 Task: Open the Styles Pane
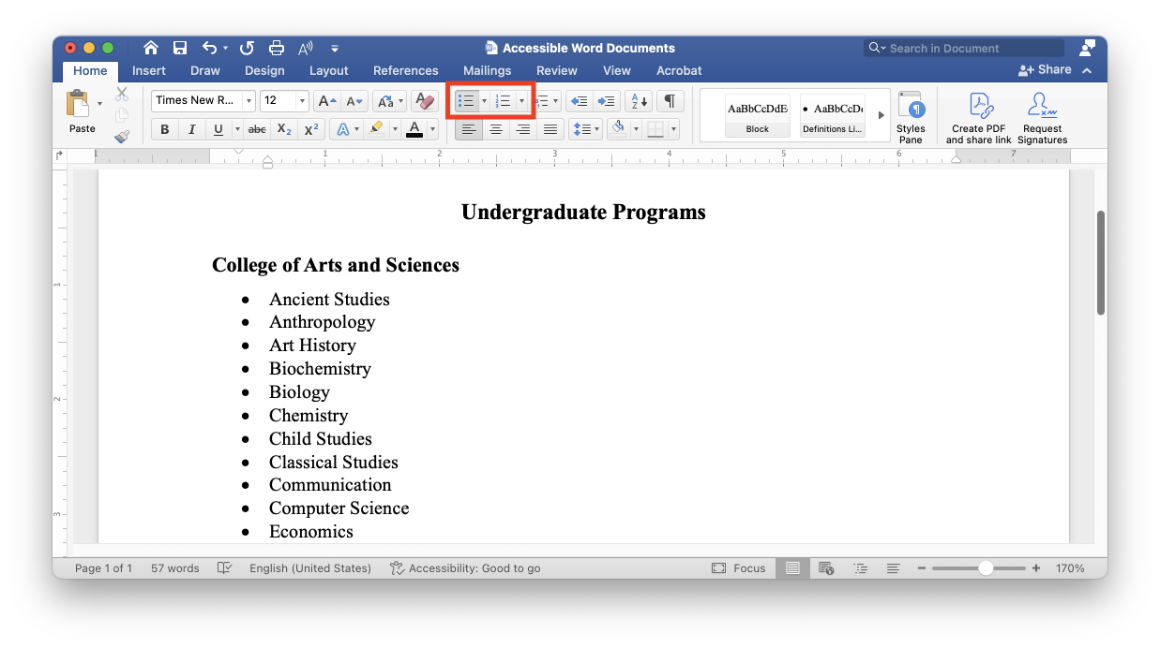tap(912, 113)
